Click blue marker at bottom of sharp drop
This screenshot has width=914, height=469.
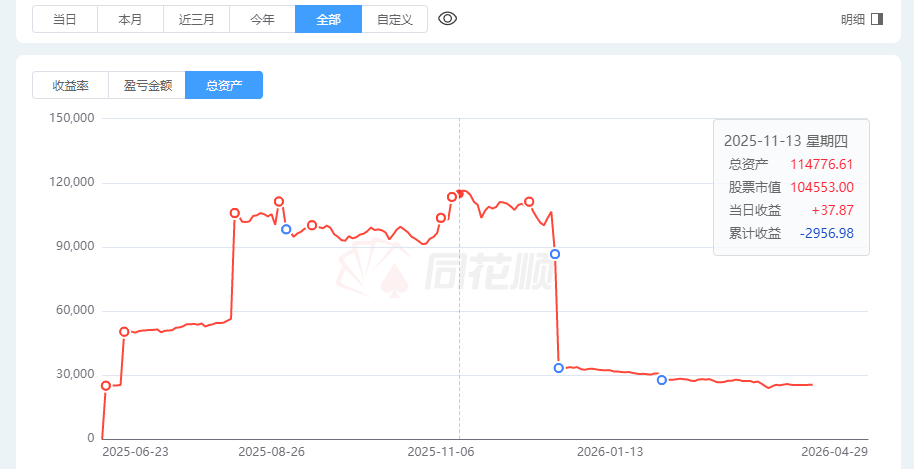(x=559, y=368)
